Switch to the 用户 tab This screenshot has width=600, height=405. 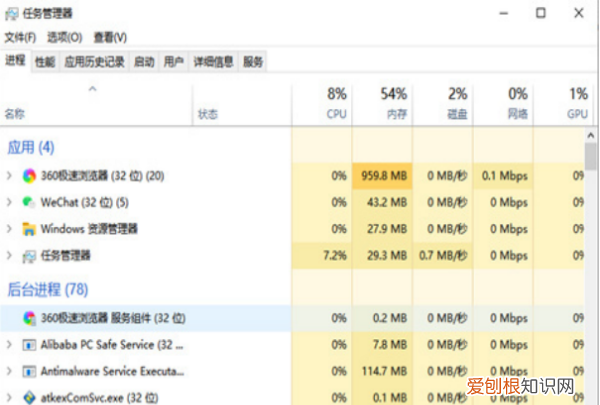(x=173, y=61)
